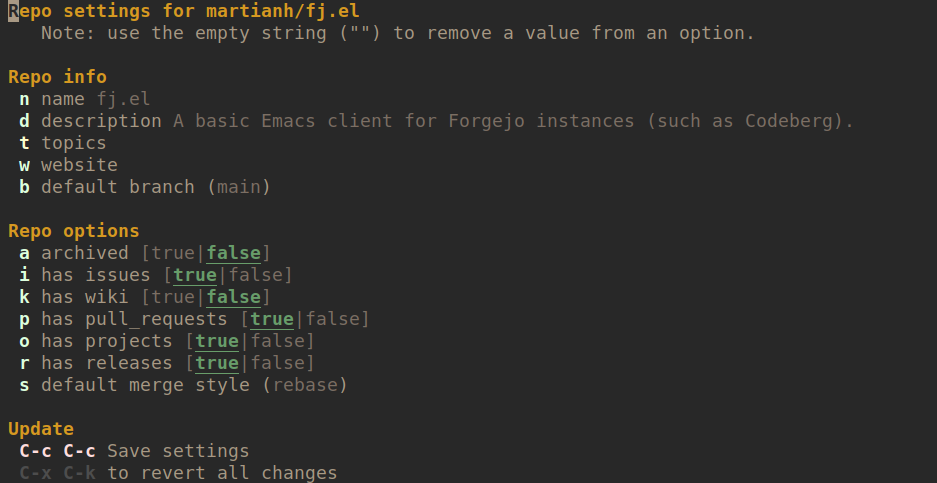Click the 'n' key for repo name

pyautogui.click(x=24, y=99)
